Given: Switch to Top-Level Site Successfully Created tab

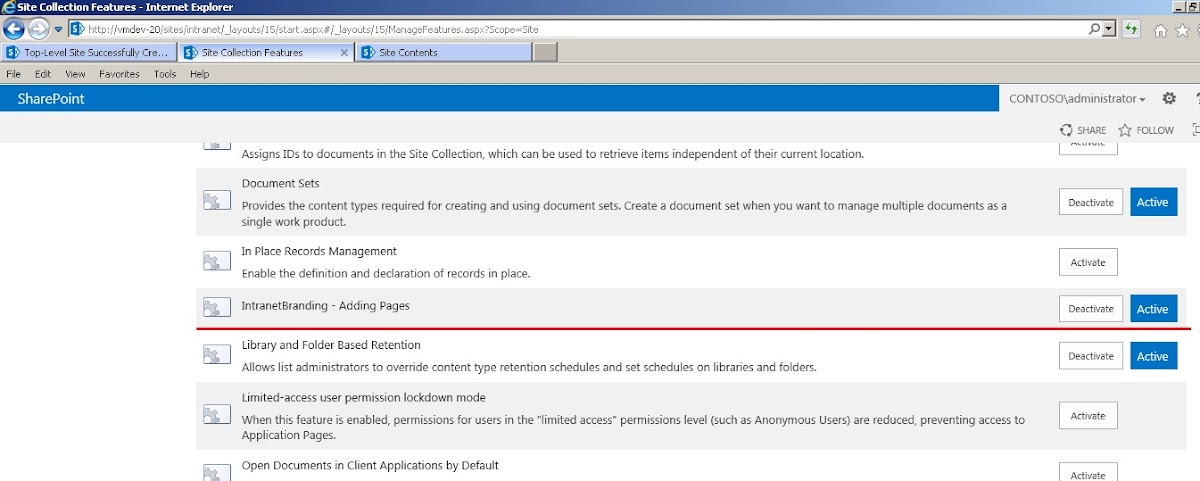Looking at the screenshot, I should click(x=90, y=52).
